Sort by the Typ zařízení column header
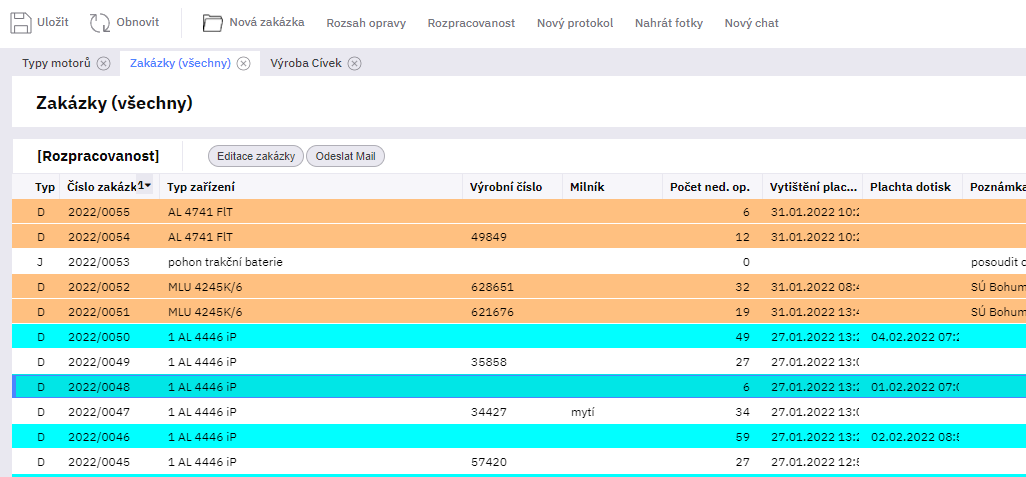 click(x=200, y=187)
